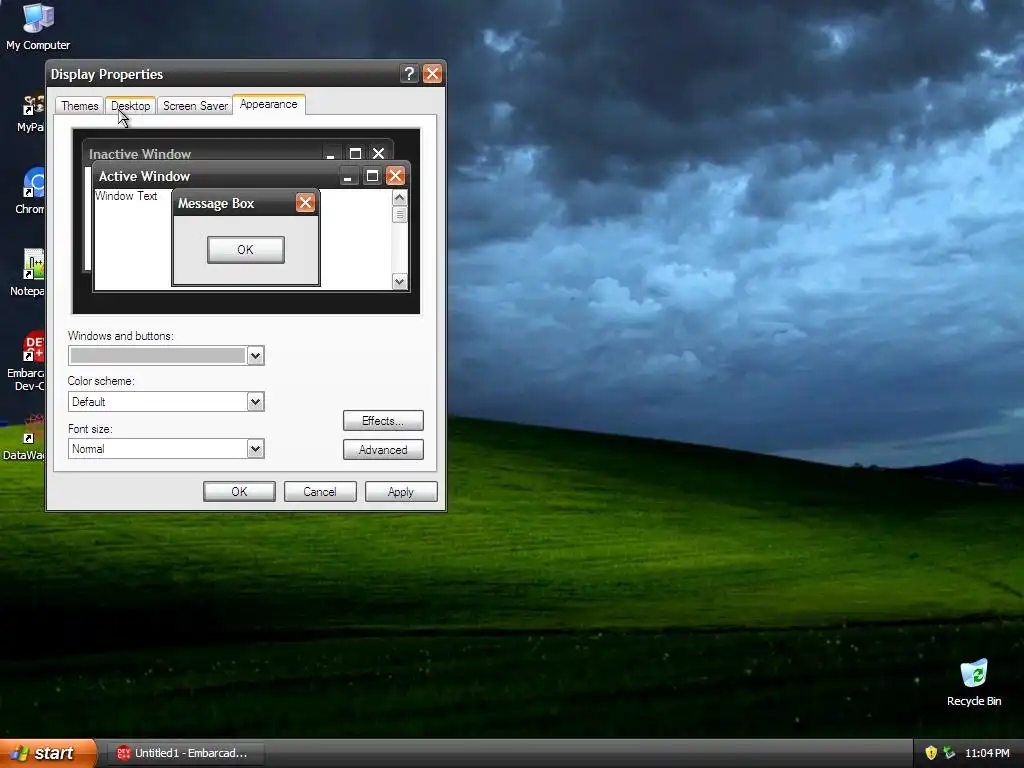This screenshot has width=1024, height=768.
Task: Open the Screen Saver tab
Action: [x=195, y=106]
